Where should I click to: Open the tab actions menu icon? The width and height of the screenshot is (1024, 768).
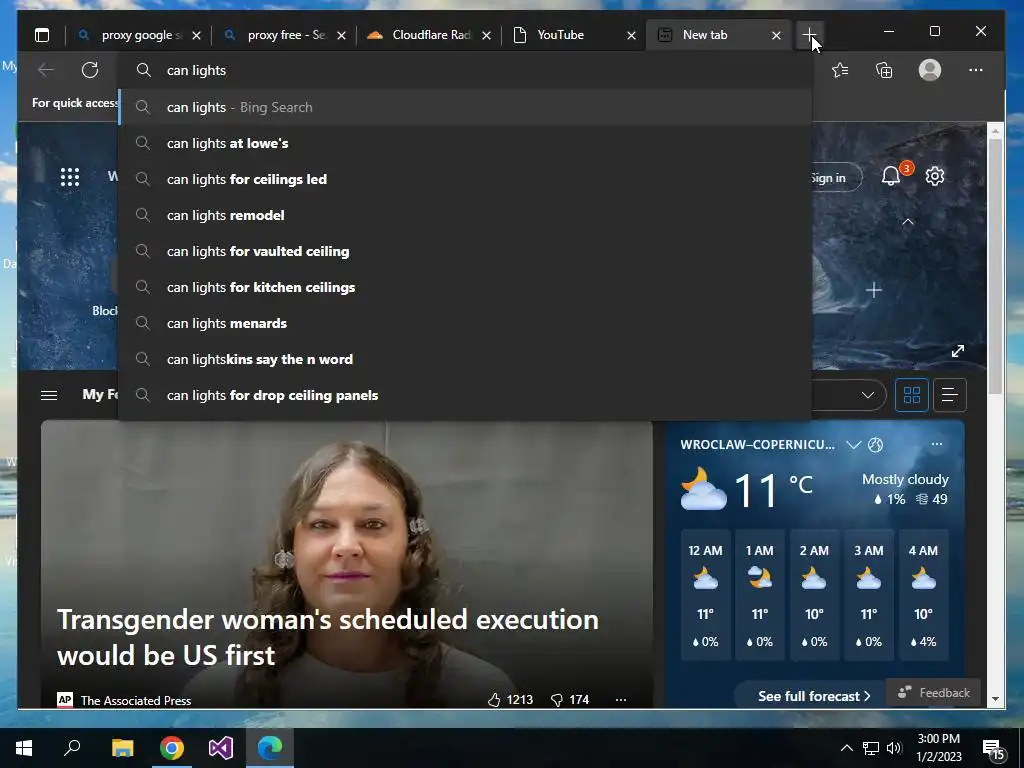point(42,35)
